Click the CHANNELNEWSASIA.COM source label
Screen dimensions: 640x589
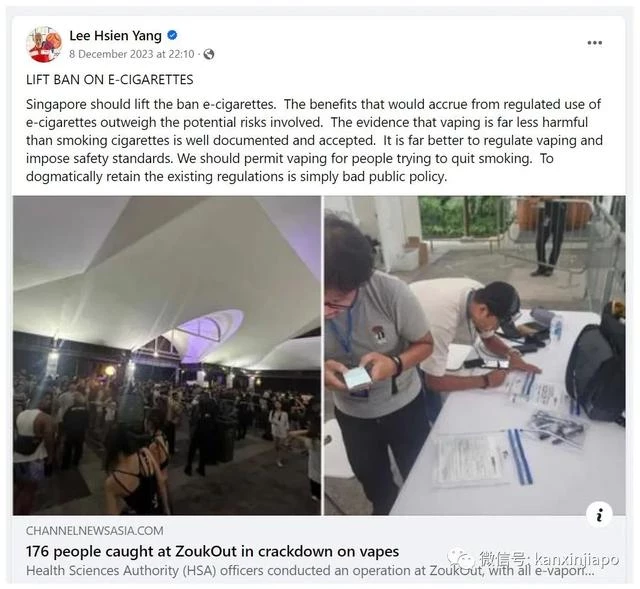click(95, 531)
